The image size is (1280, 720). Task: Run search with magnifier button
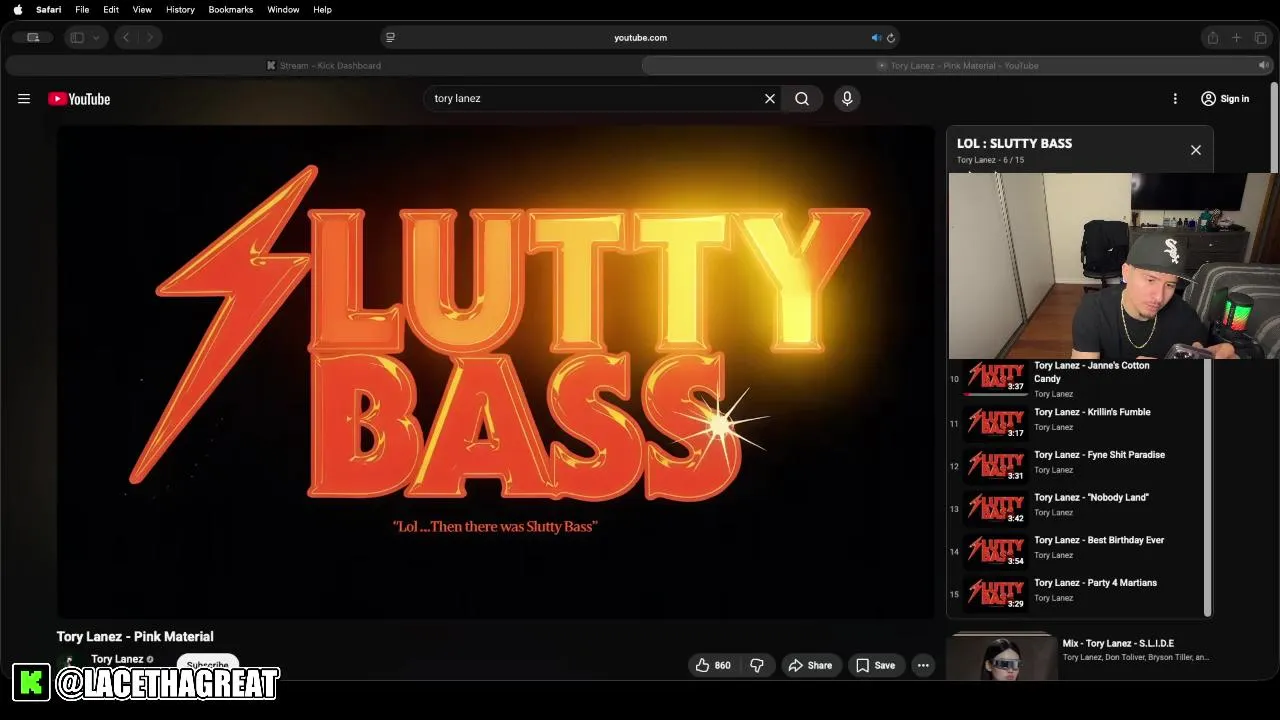pos(802,98)
